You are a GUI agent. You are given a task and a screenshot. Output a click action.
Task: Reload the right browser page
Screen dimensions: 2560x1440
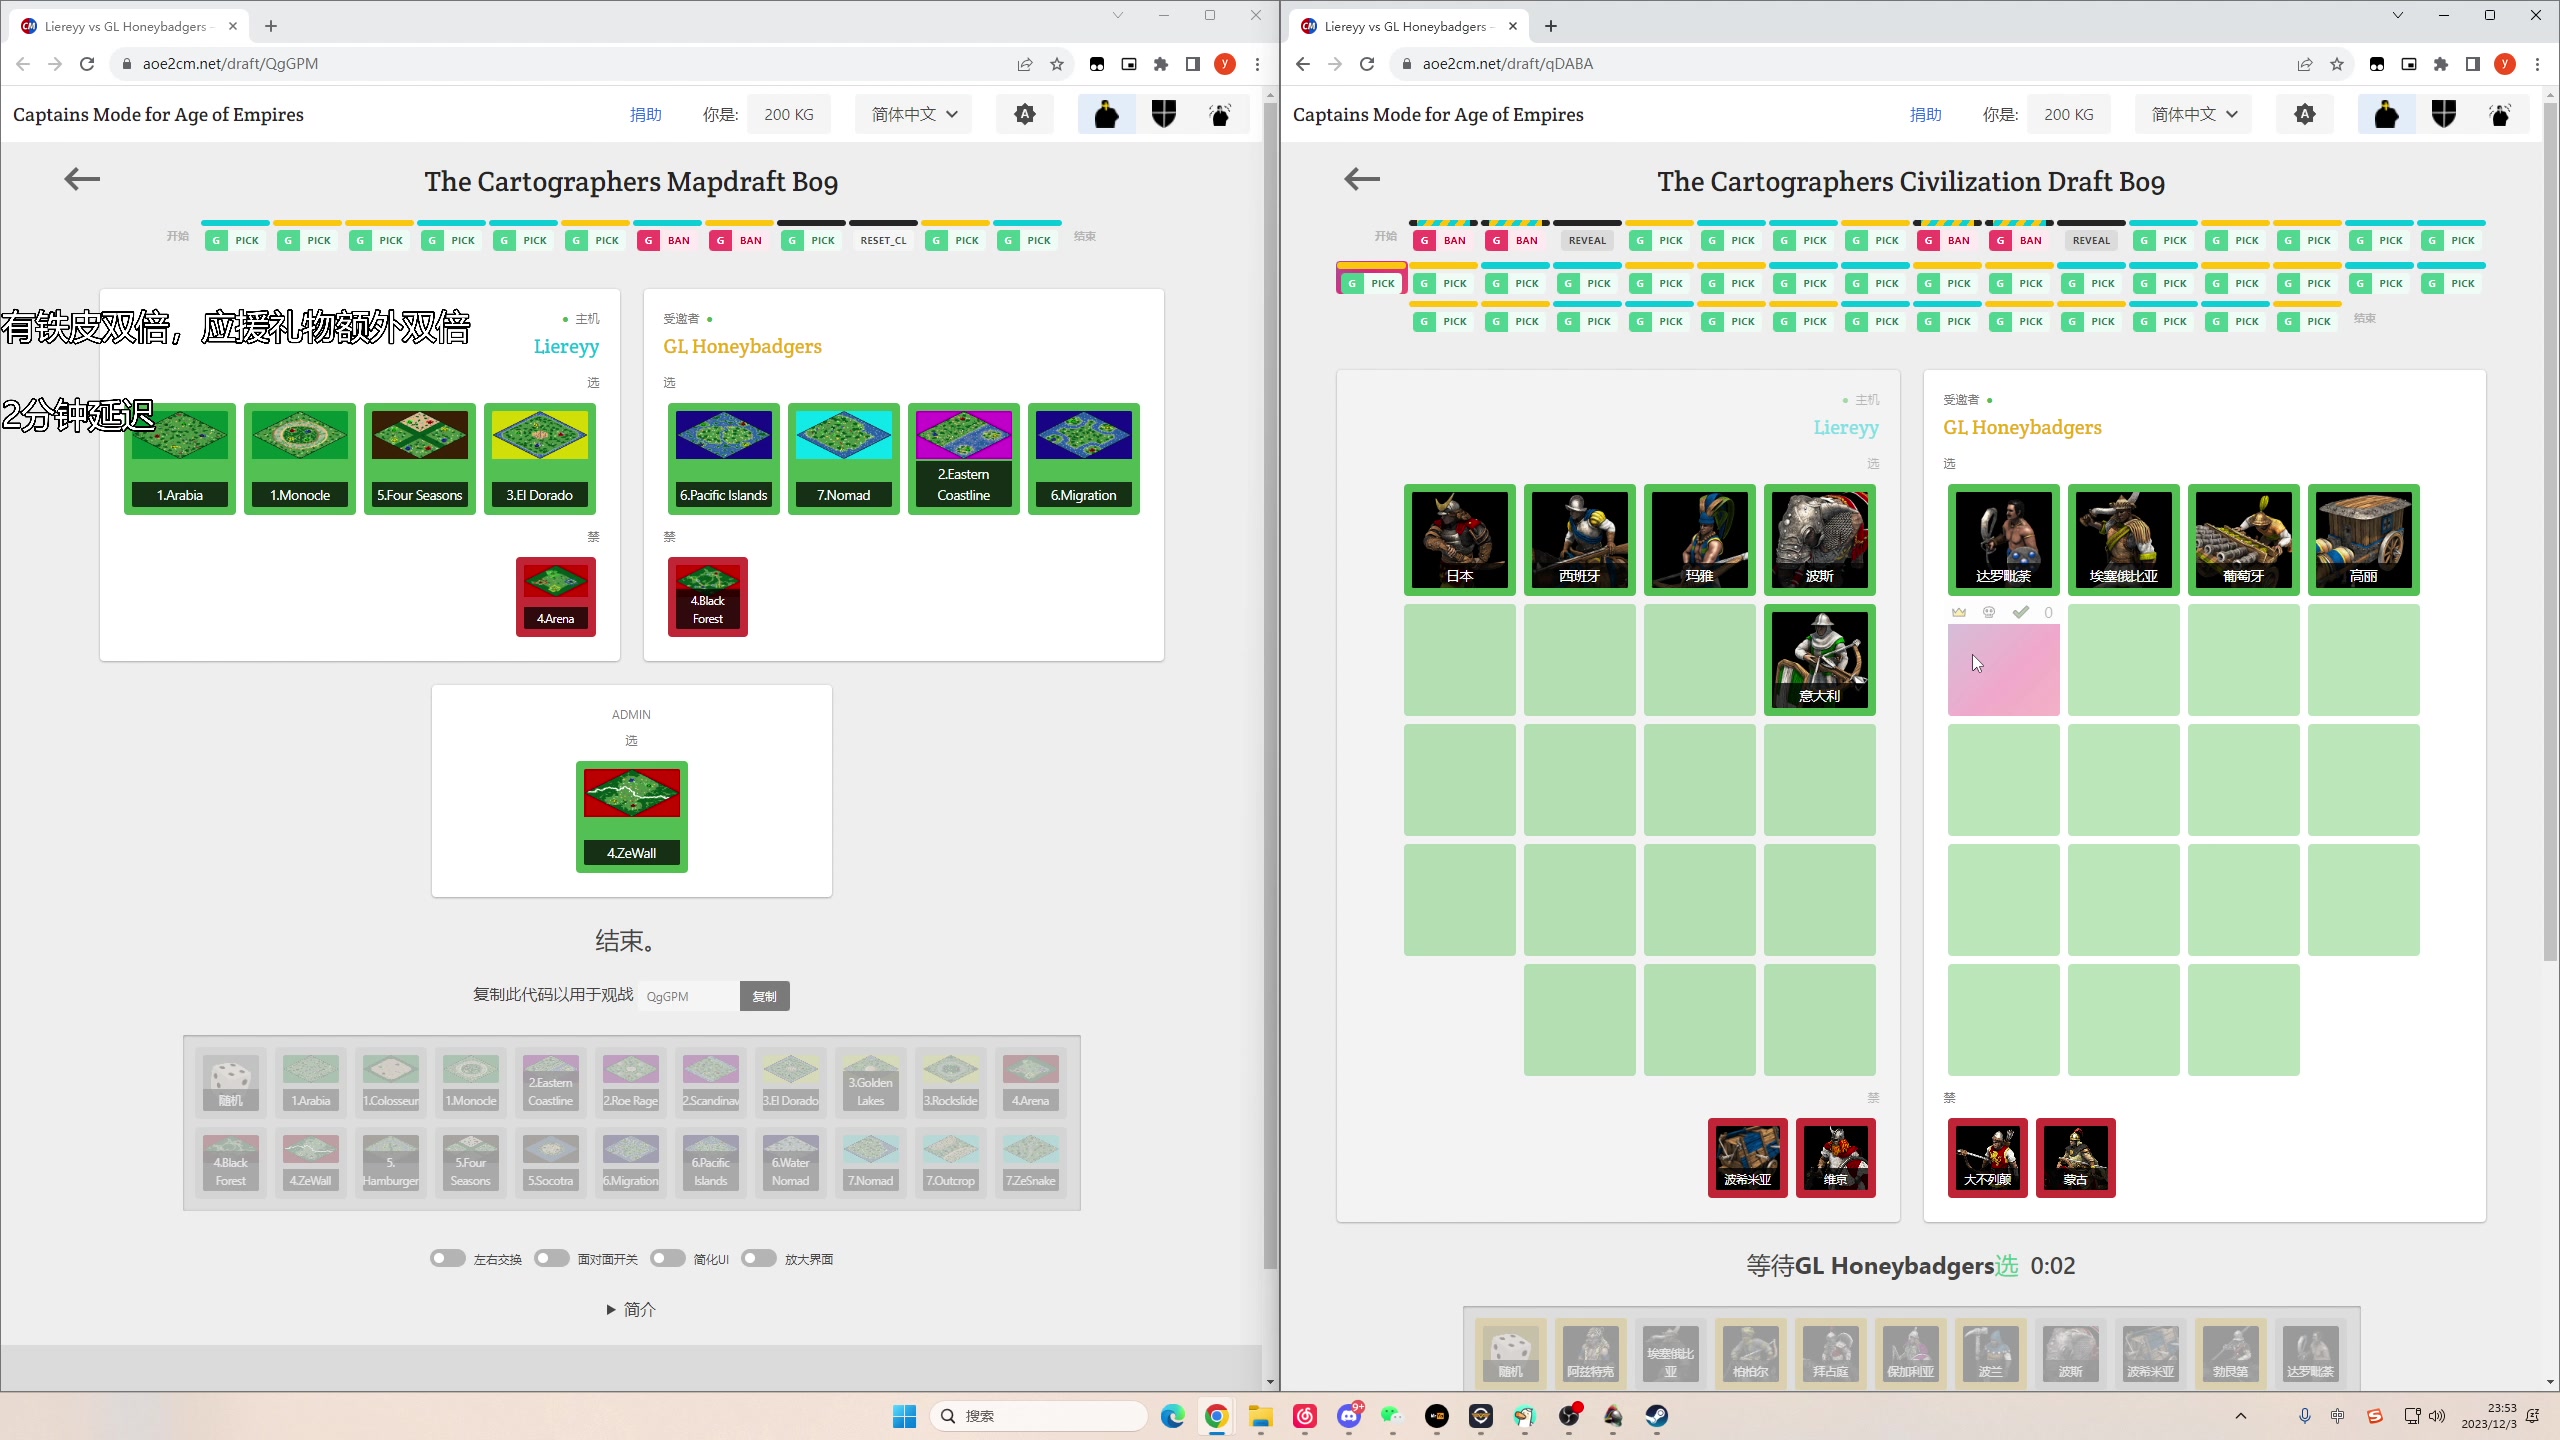point(1367,64)
